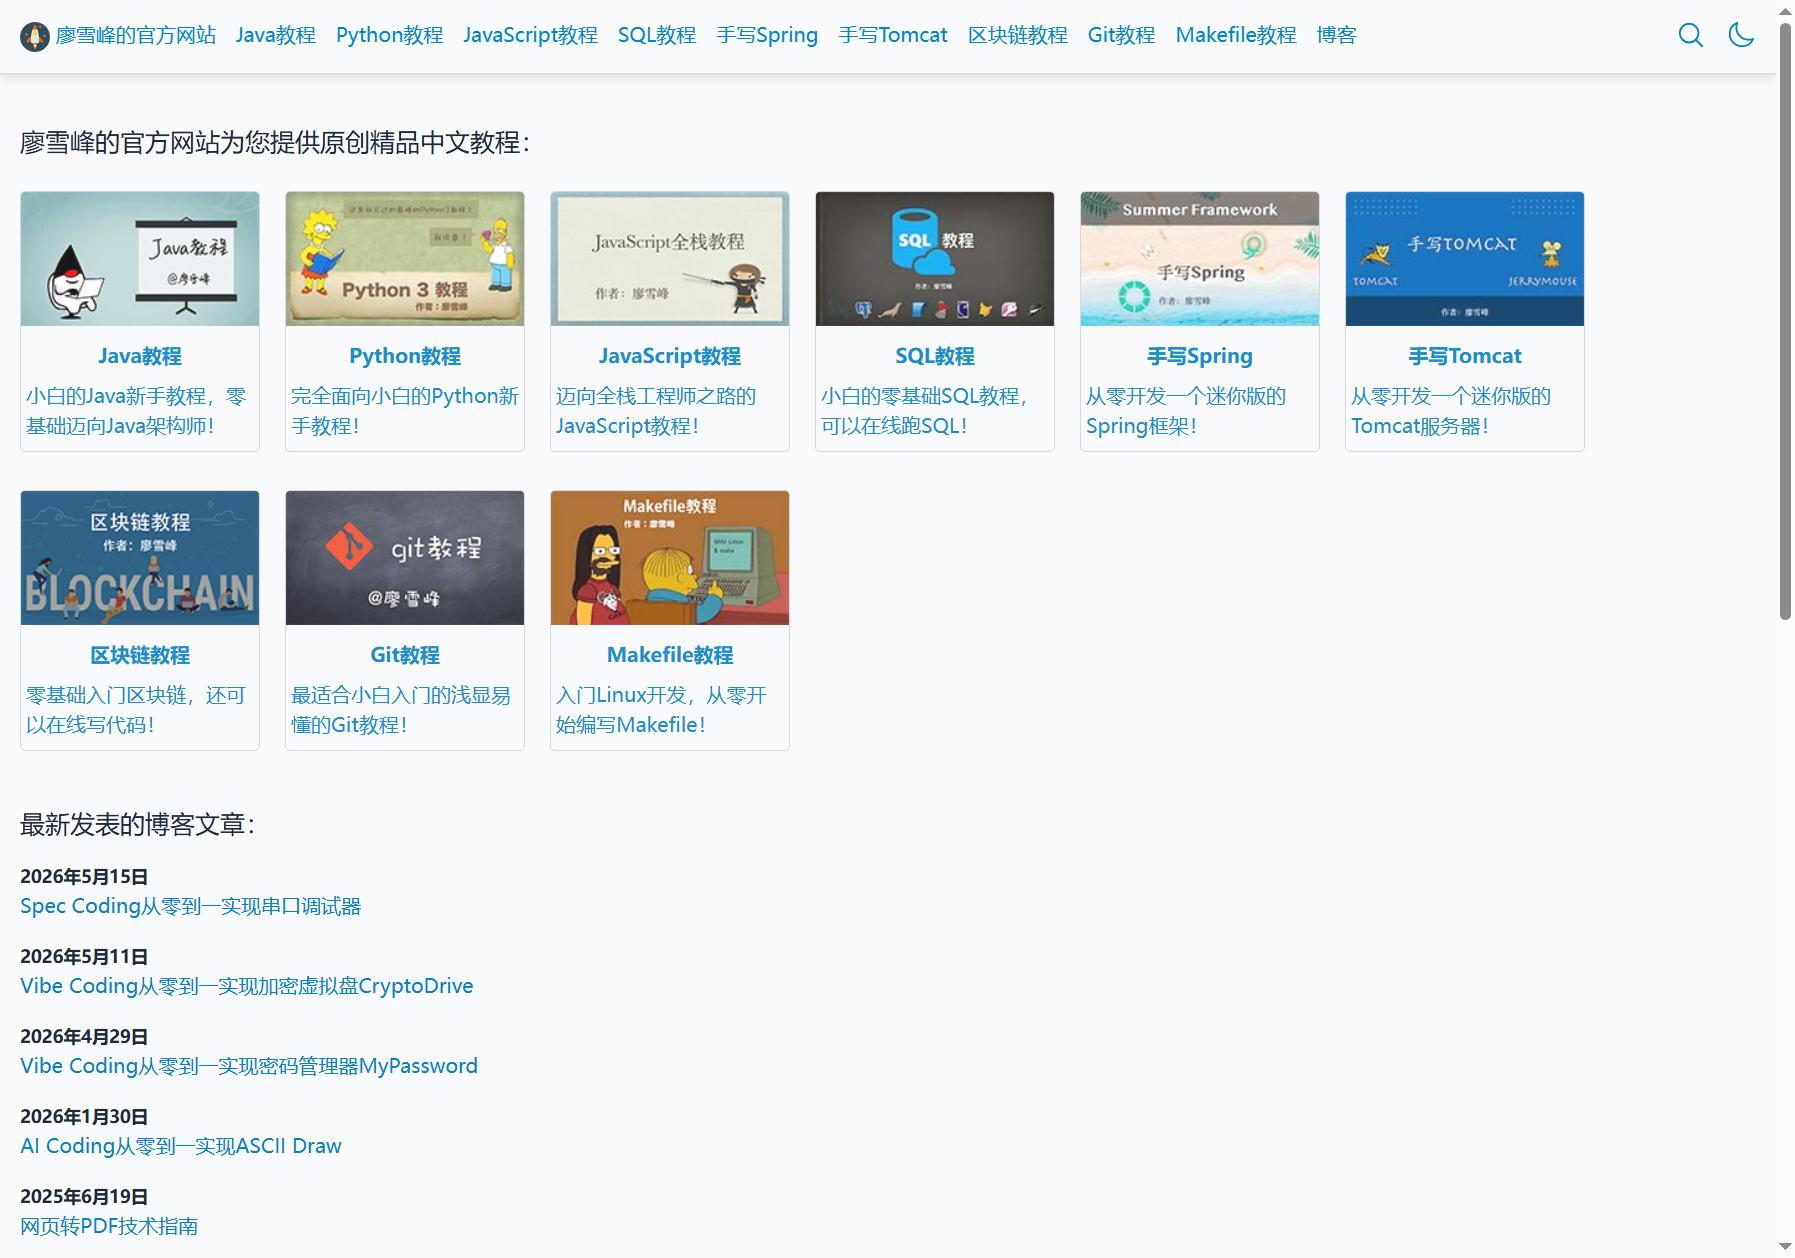1795x1258 pixels.
Task: Click the scrollbar down arrow
Action: (x=1785, y=1247)
